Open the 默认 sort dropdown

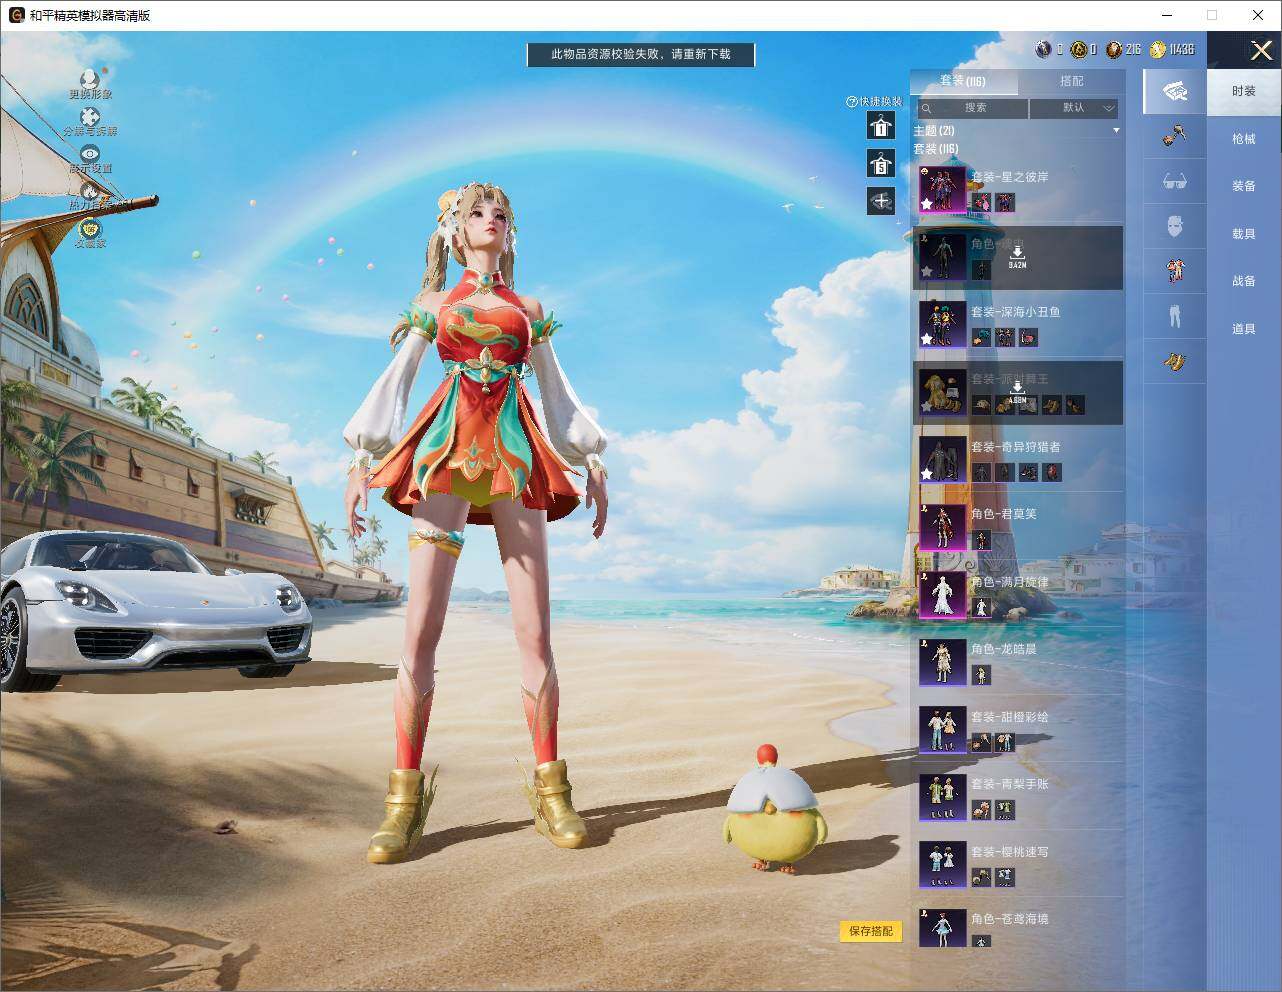click(1074, 108)
